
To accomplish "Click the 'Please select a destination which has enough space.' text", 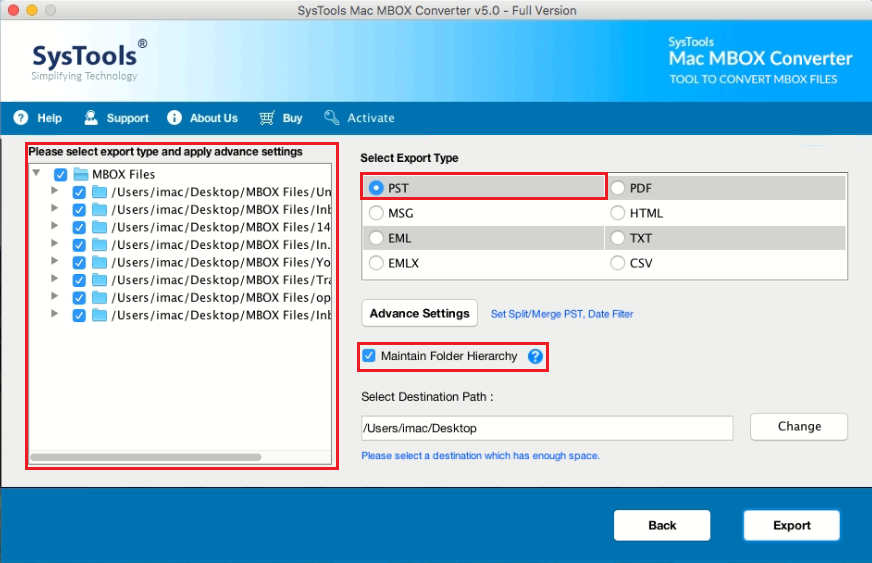I will [x=480, y=456].
